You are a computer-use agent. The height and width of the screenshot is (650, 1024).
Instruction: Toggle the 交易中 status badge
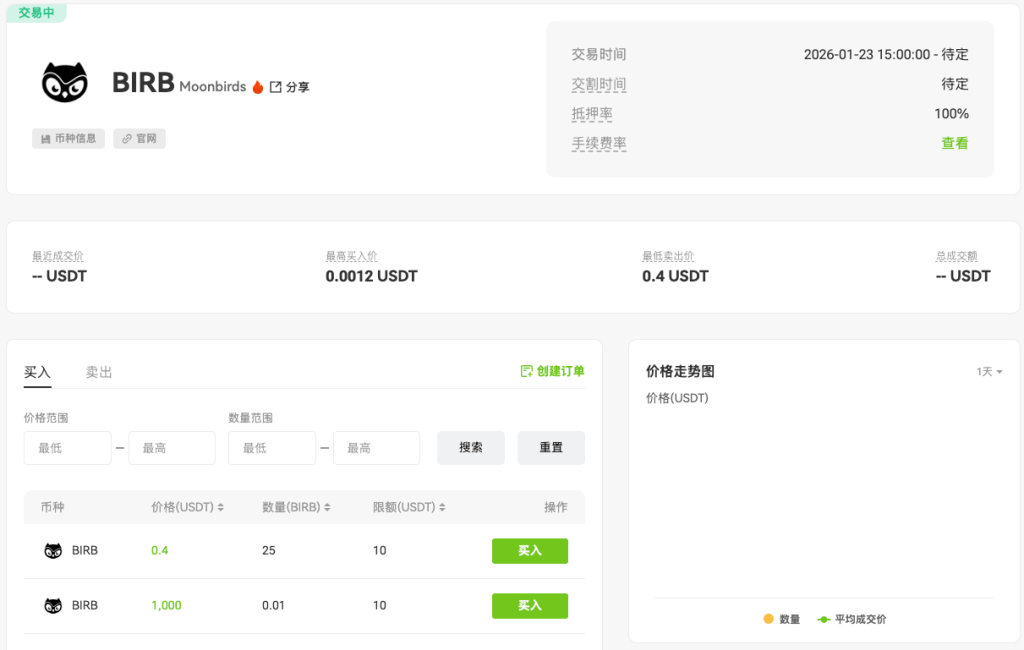pyautogui.click(x=36, y=13)
